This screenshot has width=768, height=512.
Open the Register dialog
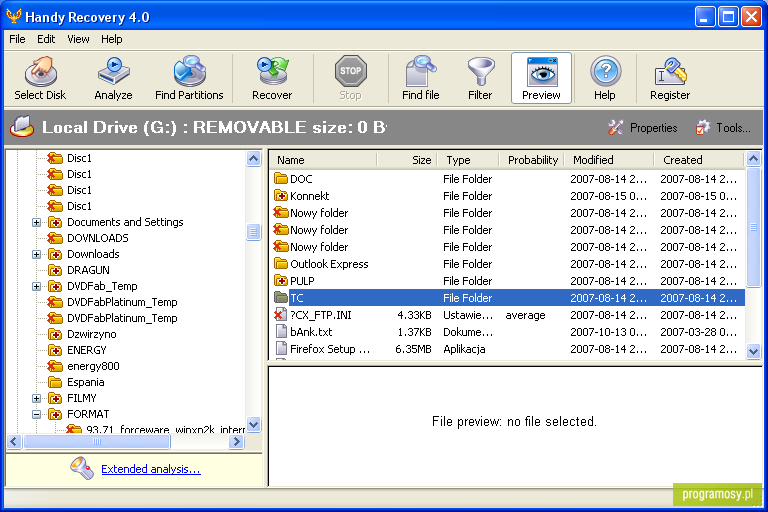coord(670,78)
